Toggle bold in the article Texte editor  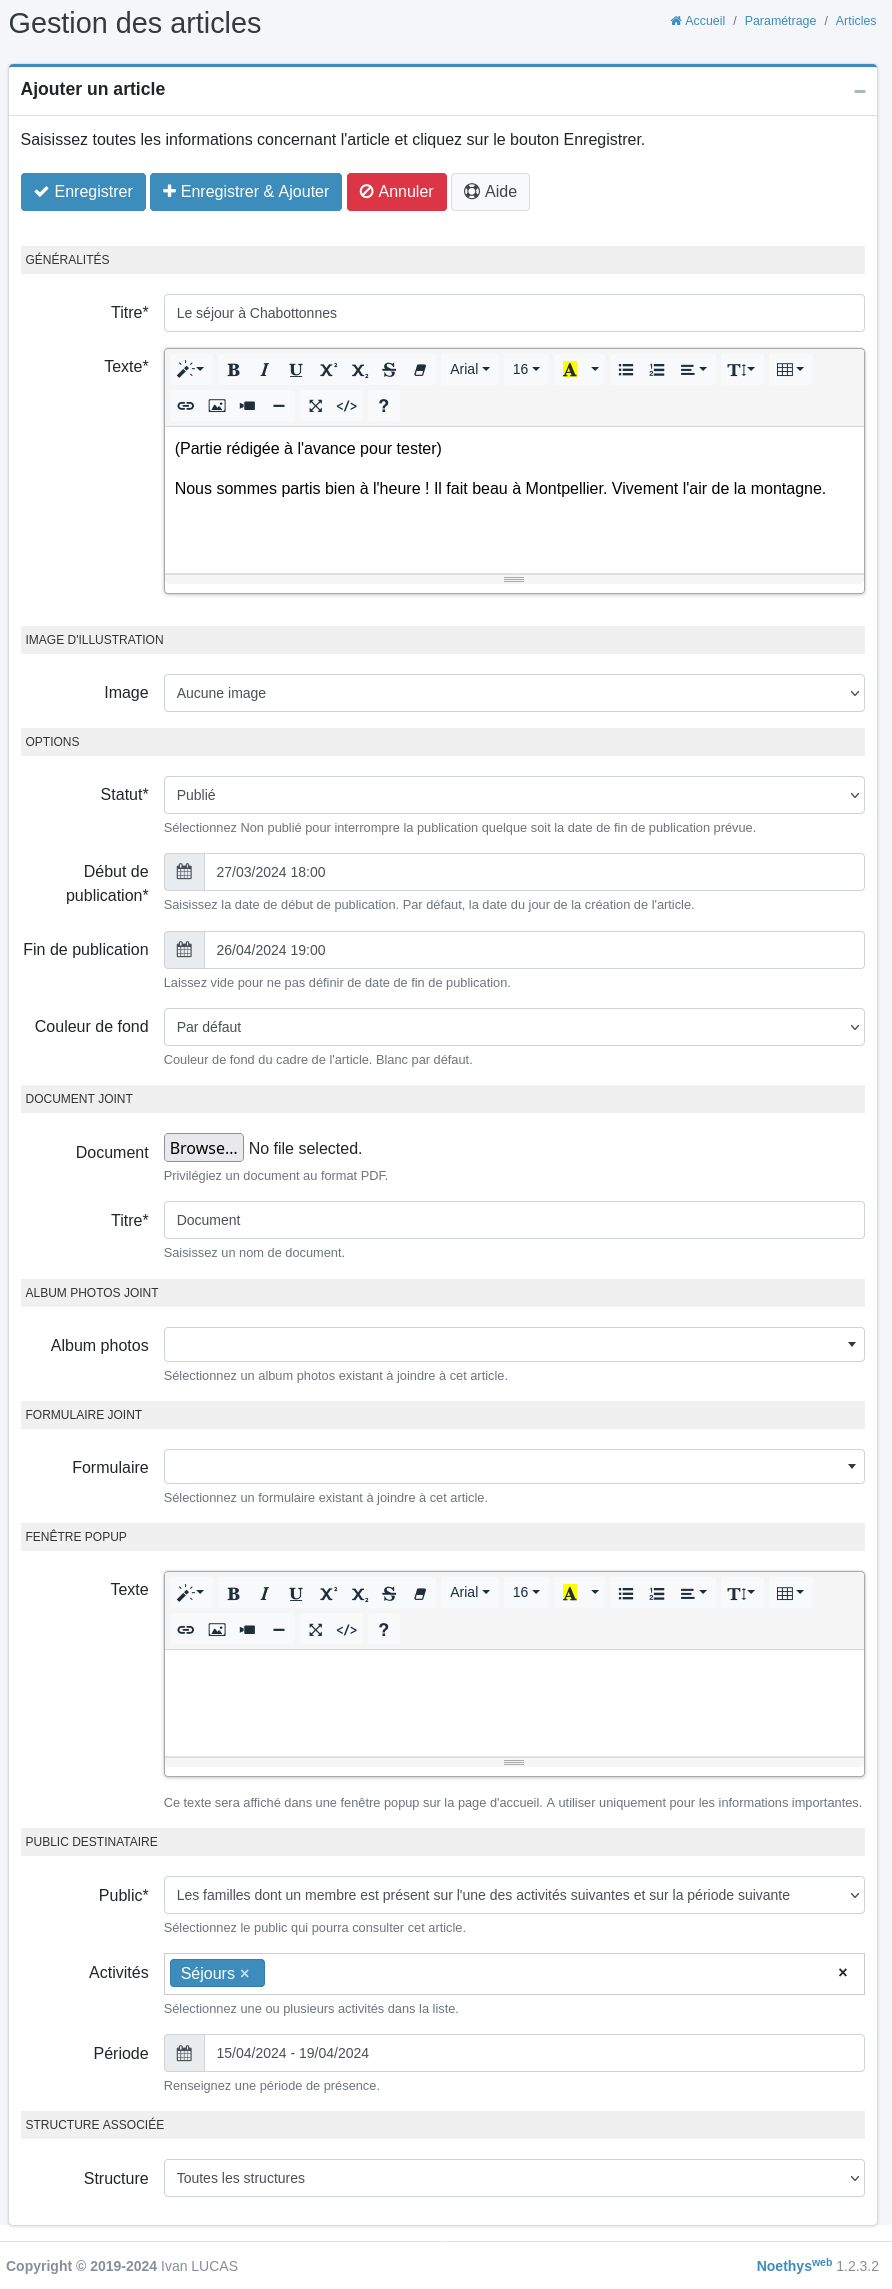233,370
